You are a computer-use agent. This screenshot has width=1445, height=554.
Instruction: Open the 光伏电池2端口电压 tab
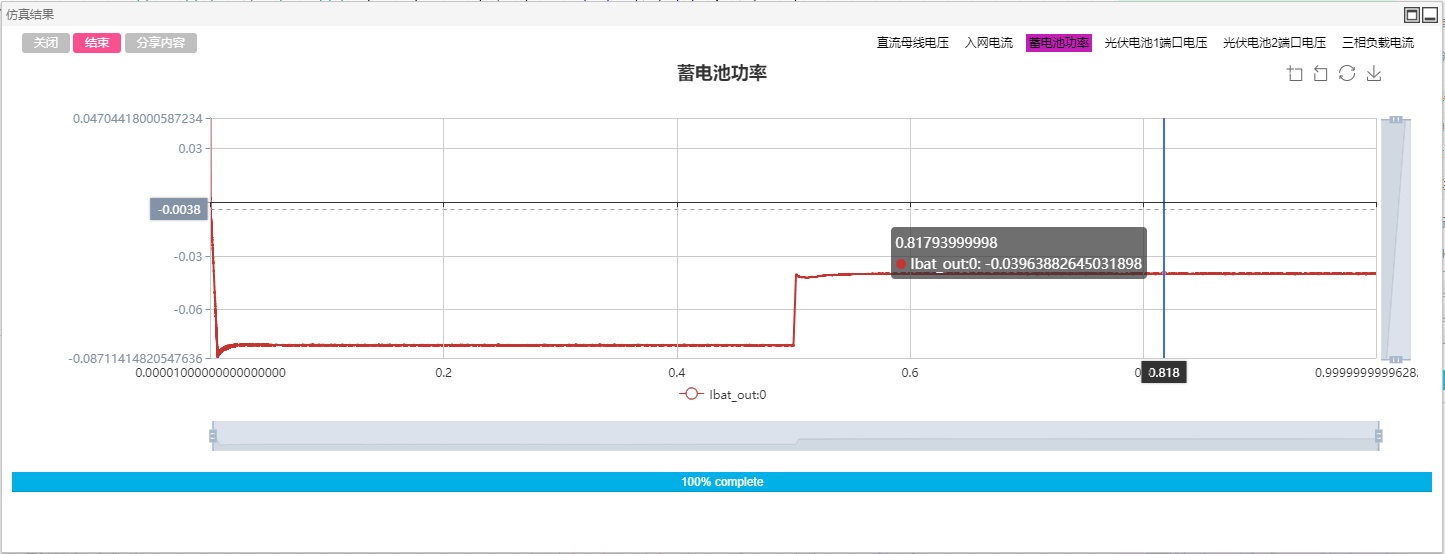coord(1275,43)
